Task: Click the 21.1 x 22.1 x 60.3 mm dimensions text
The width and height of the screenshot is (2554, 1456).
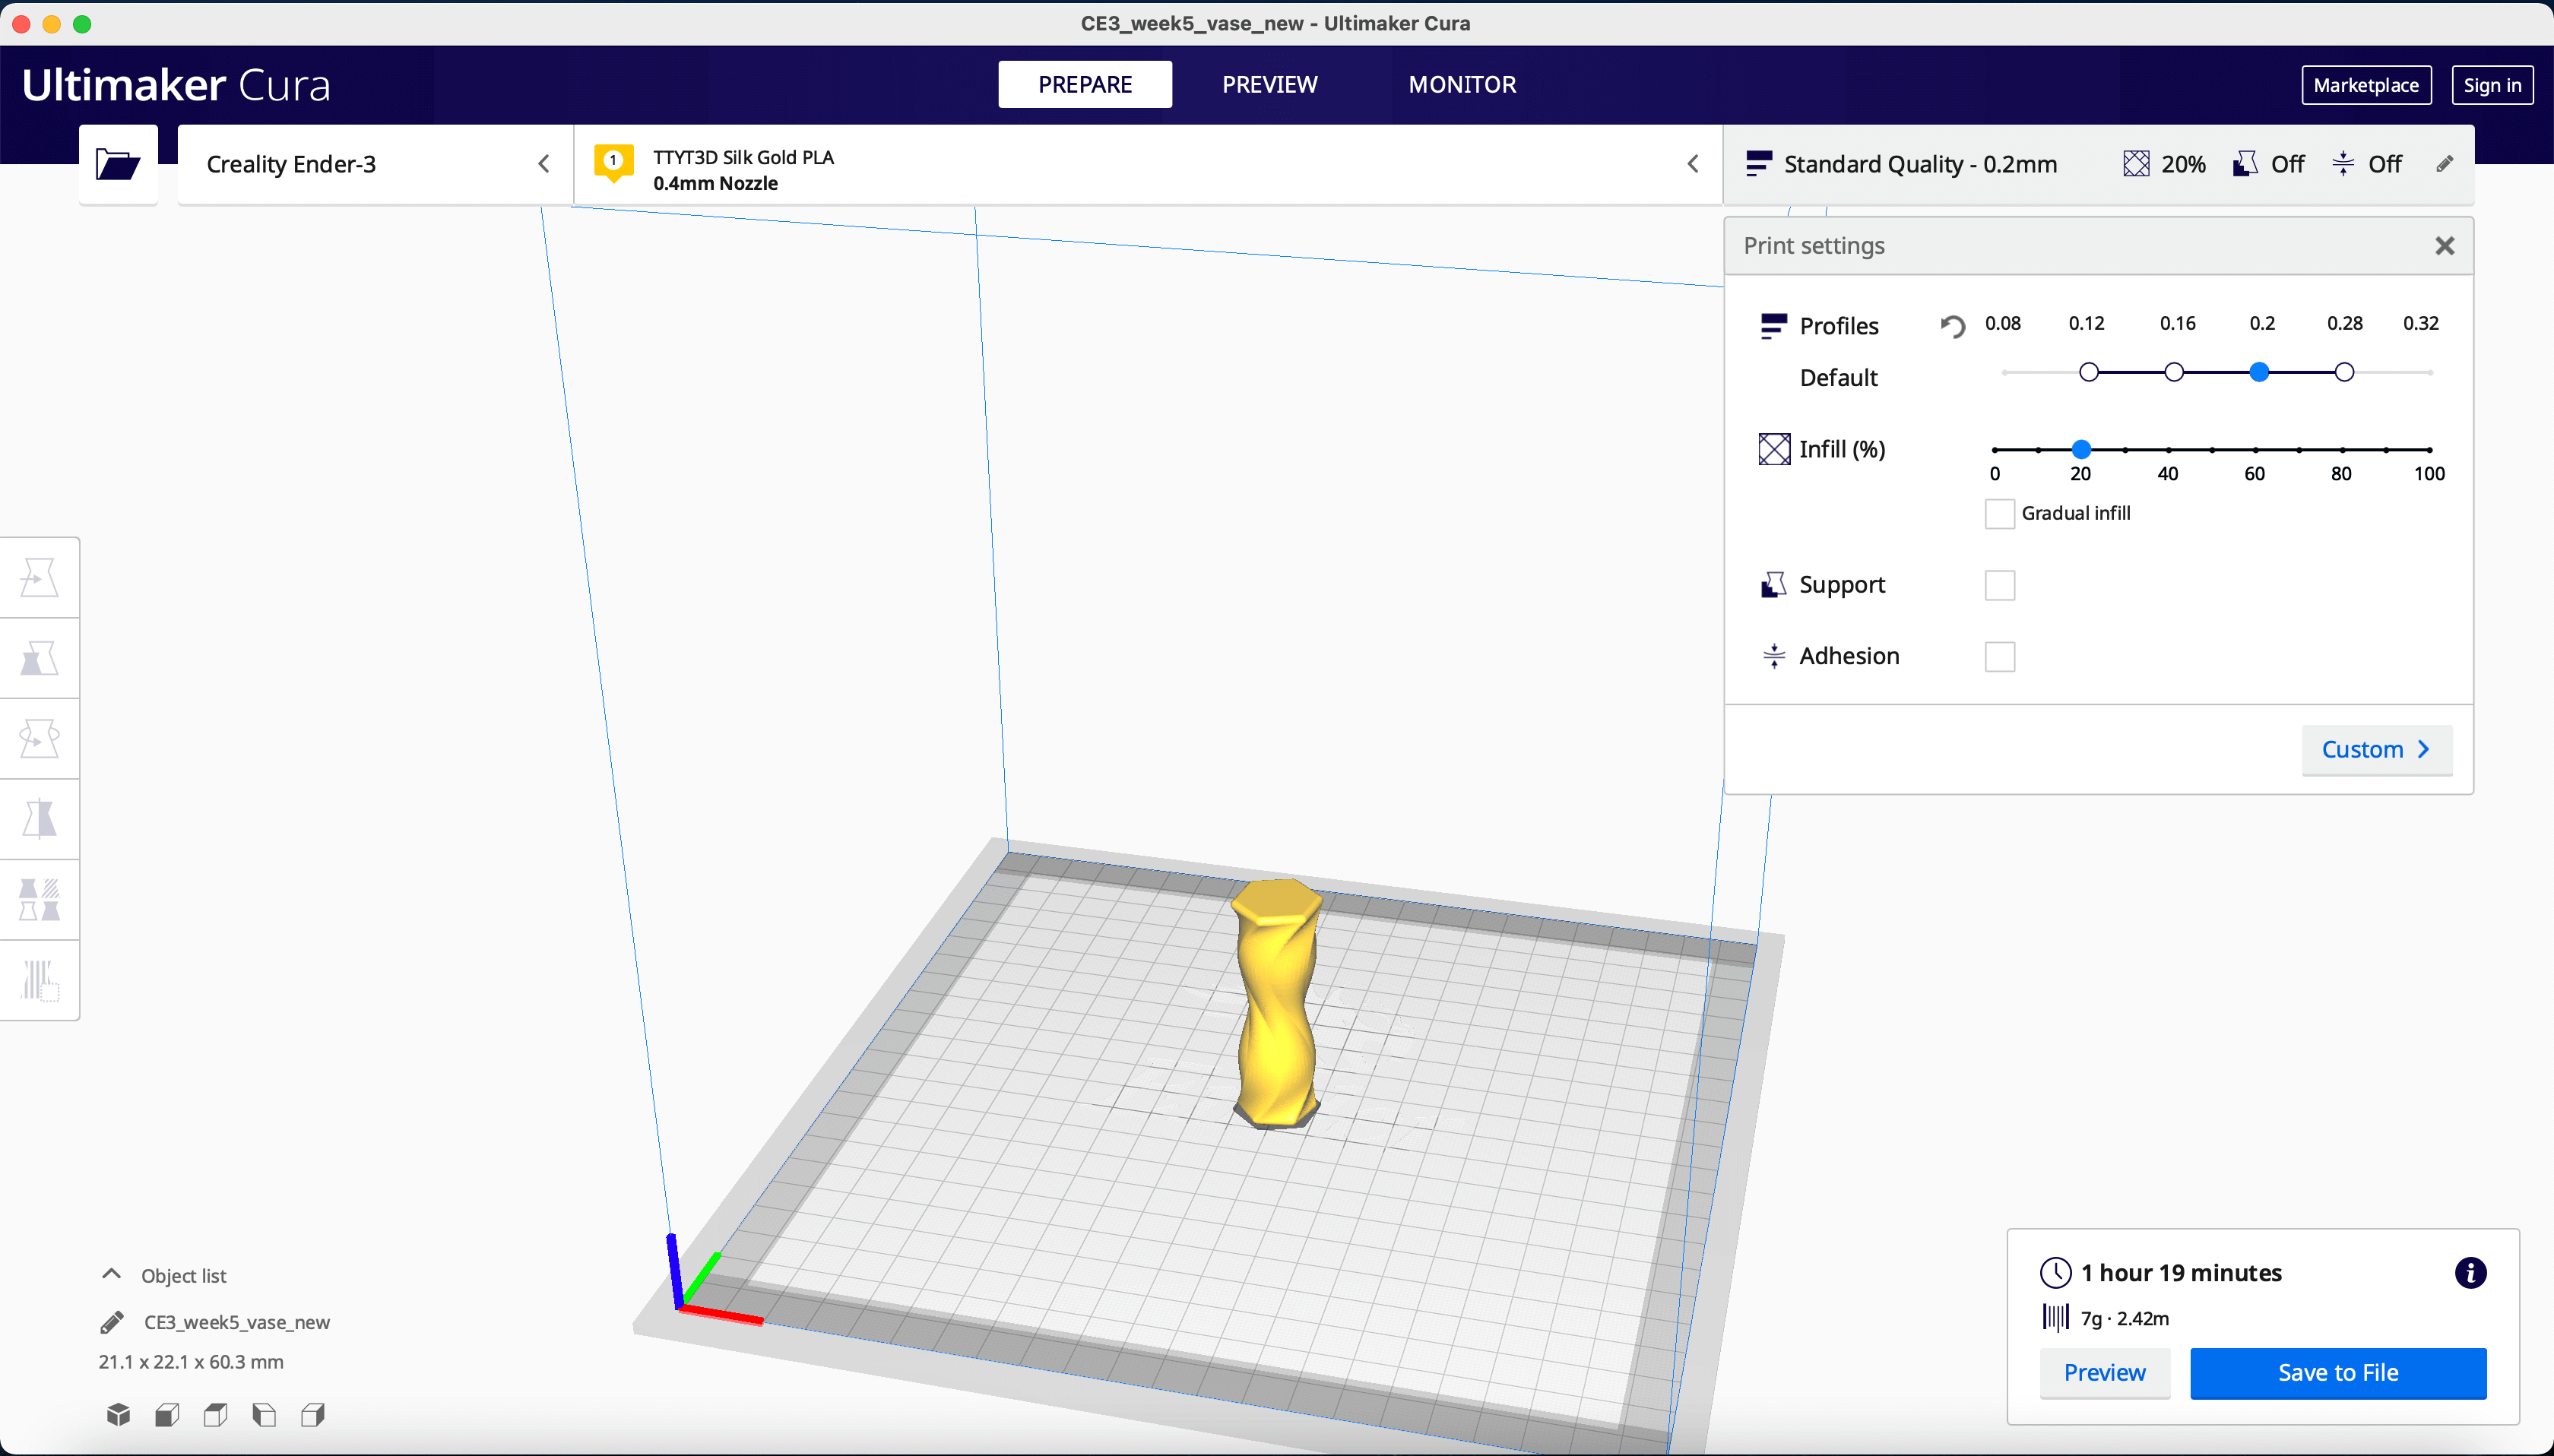Action: click(x=191, y=1362)
